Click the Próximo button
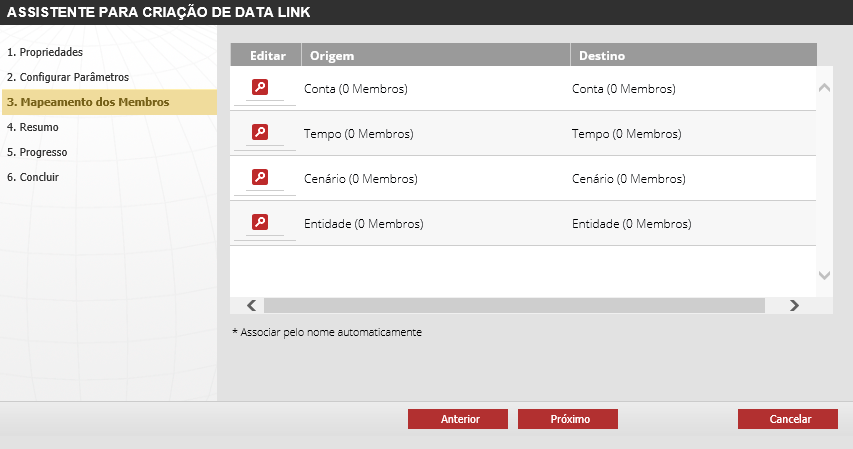The width and height of the screenshot is (853, 449). (x=568, y=419)
